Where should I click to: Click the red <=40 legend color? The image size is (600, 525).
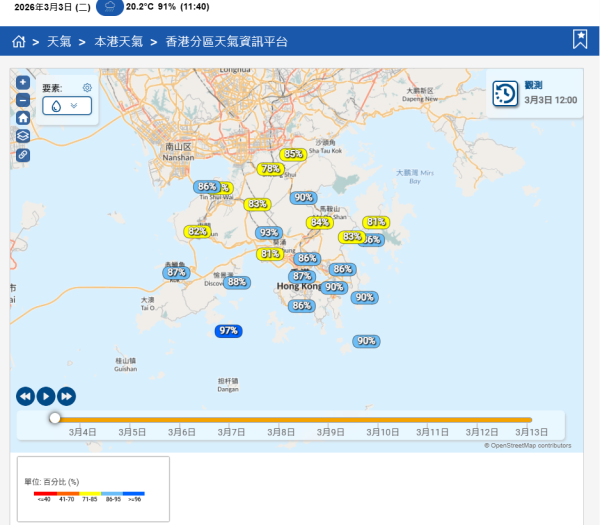point(46,494)
